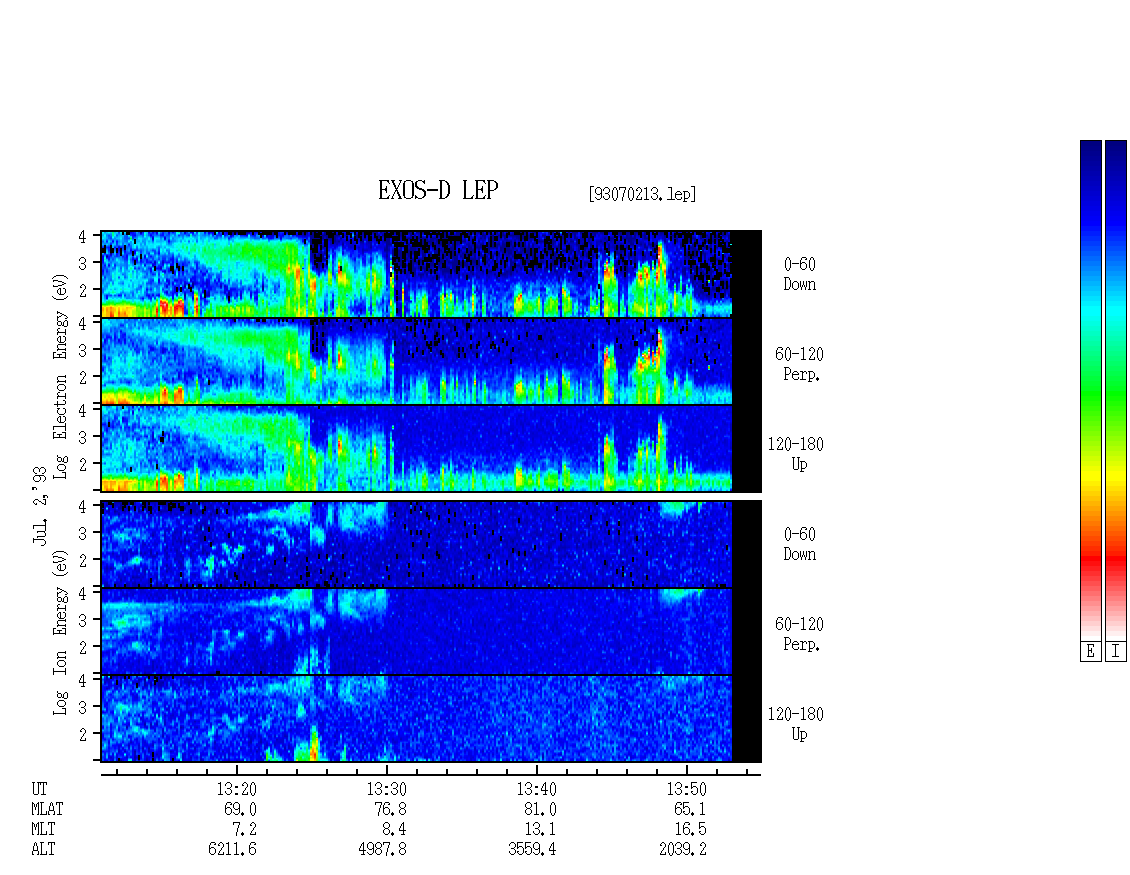Viewport: 1130px width, 875px height.
Task: Click the MLT value 8.4
Action: [394, 830]
